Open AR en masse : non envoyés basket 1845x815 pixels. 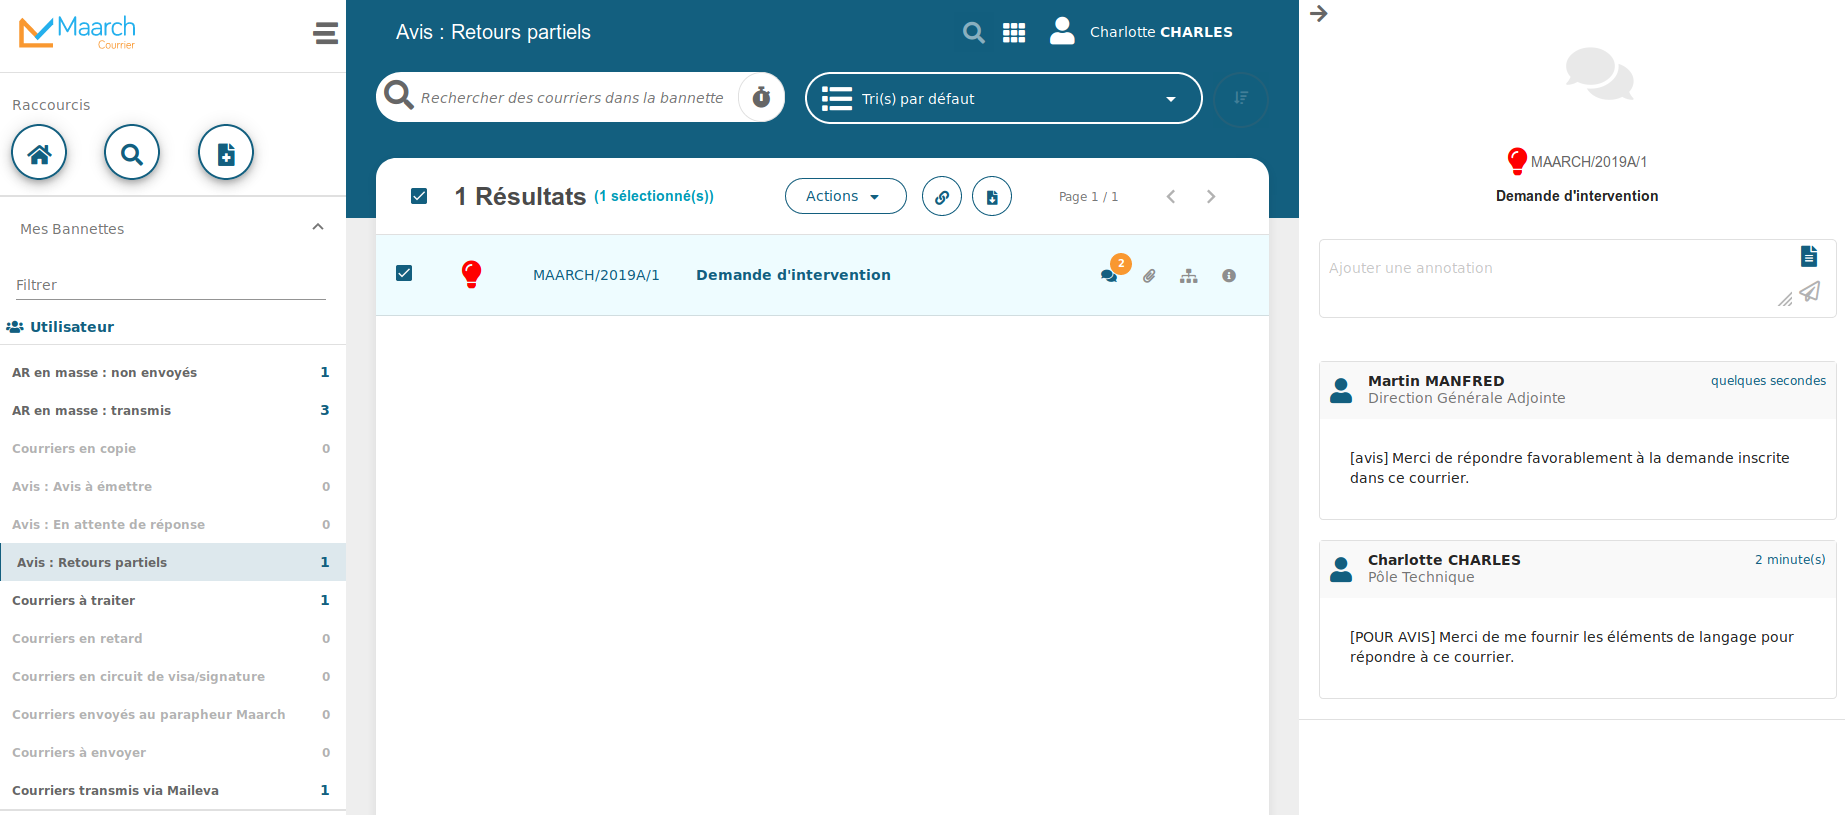pos(173,372)
